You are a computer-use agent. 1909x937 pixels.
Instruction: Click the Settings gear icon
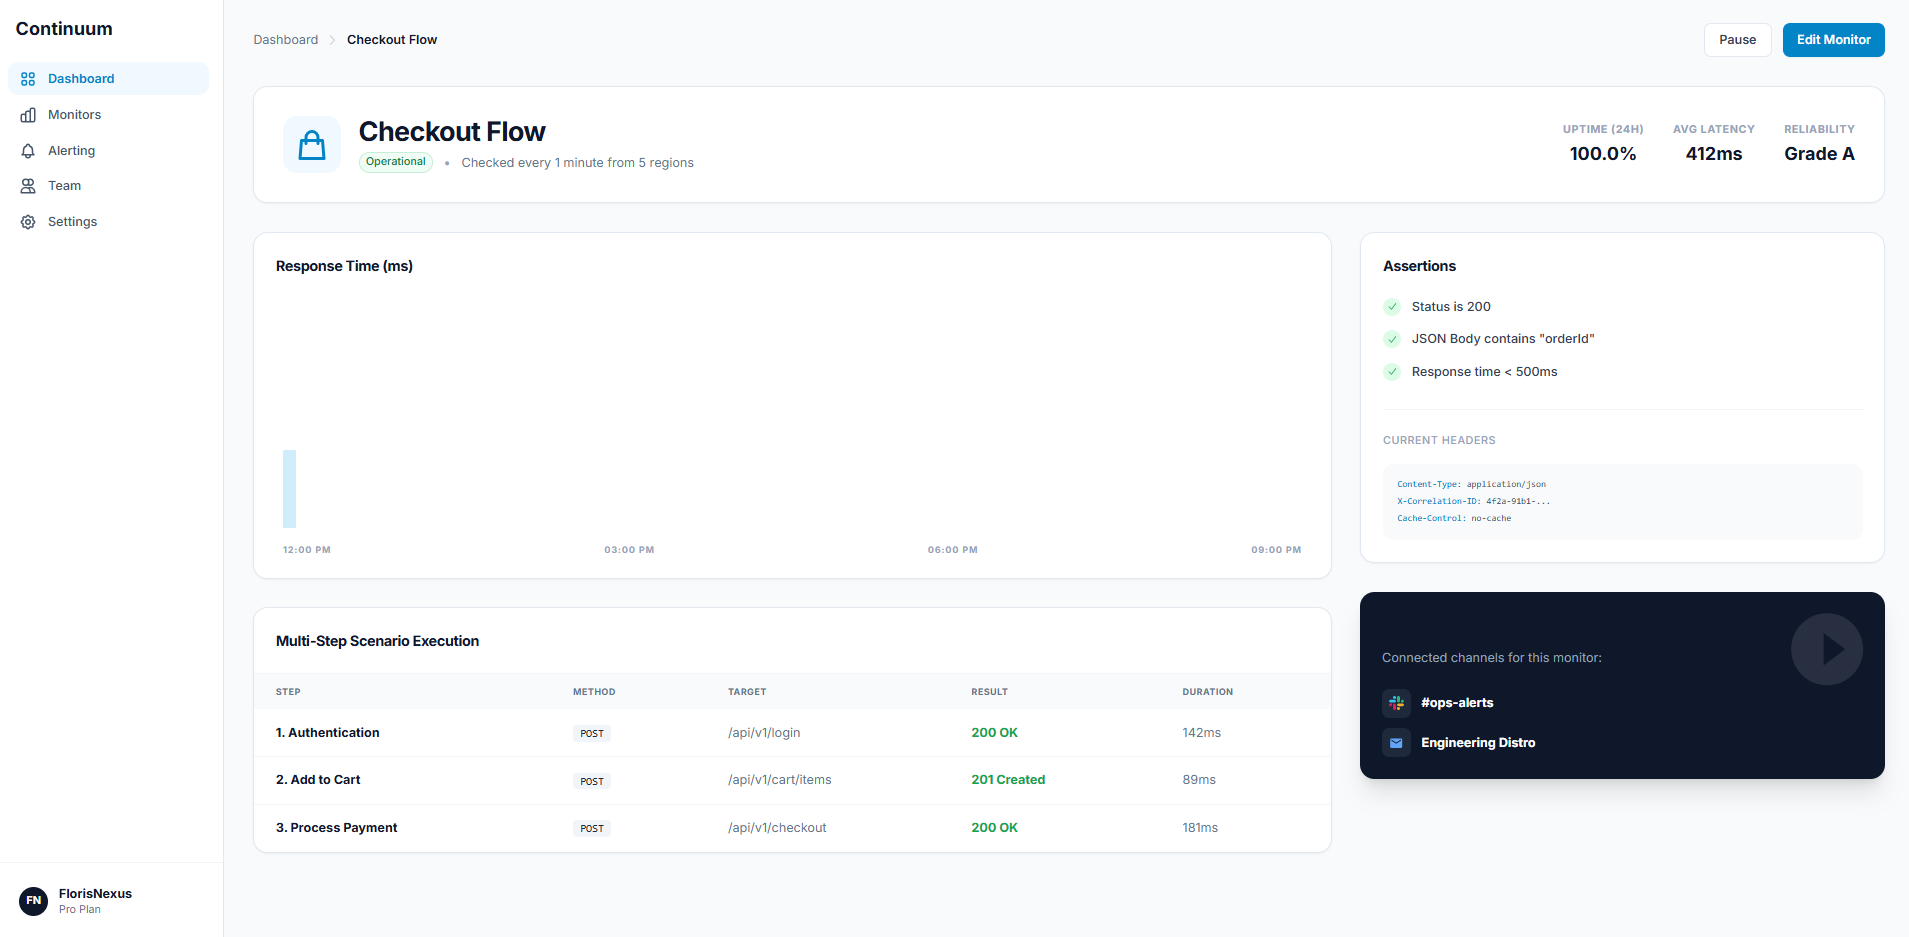(x=28, y=222)
